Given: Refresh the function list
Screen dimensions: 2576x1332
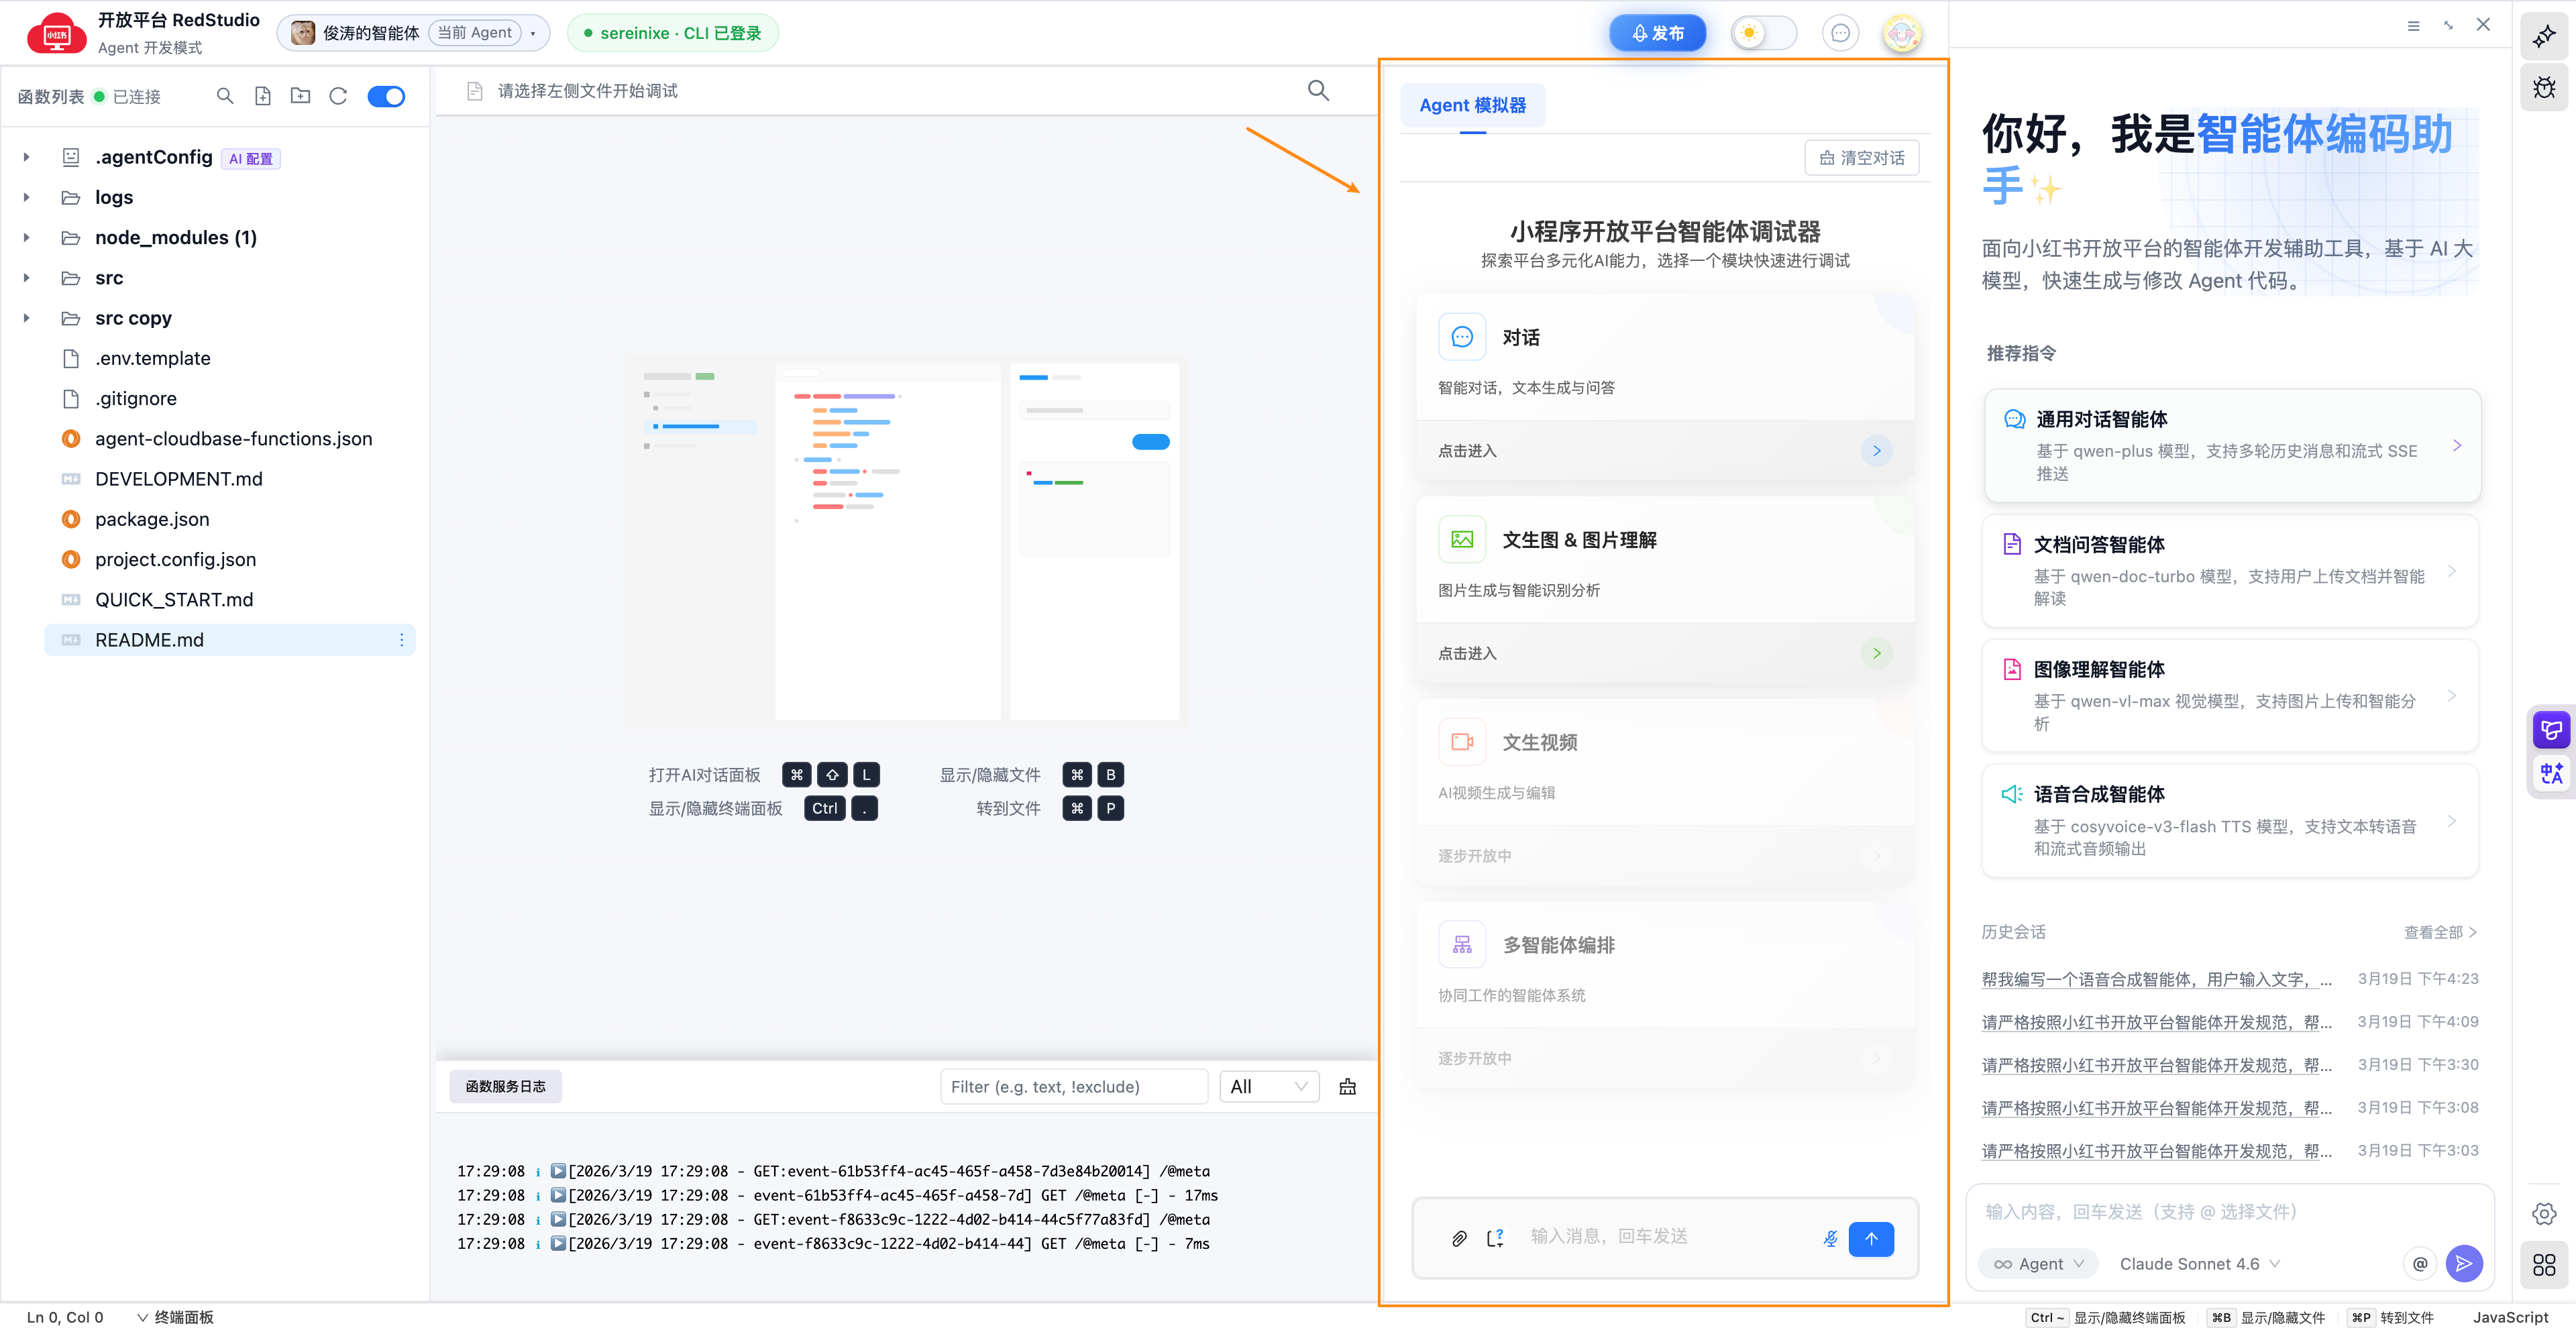Looking at the screenshot, I should [x=338, y=96].
